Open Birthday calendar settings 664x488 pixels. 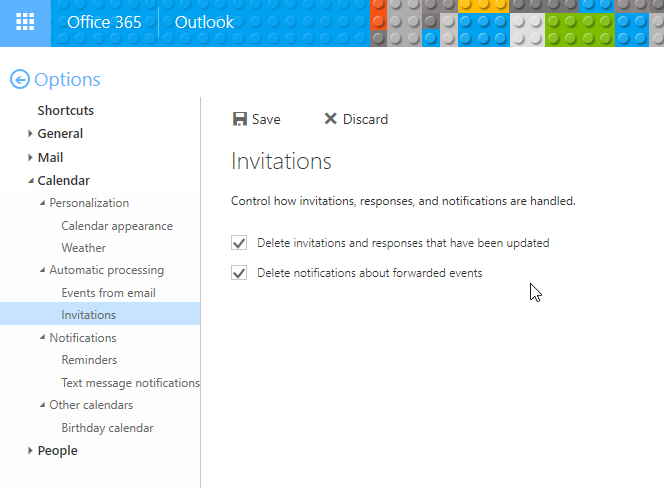(x=107, y=428)
